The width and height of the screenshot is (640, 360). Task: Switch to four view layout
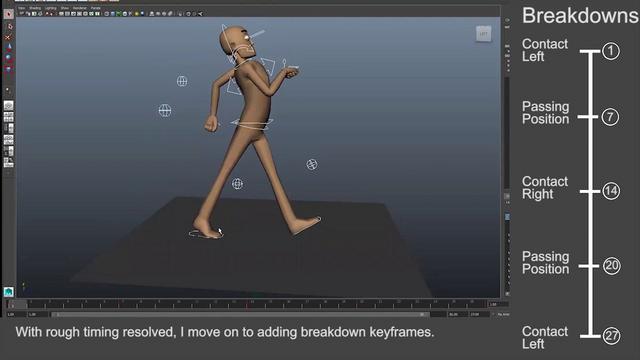click(9, 117)
